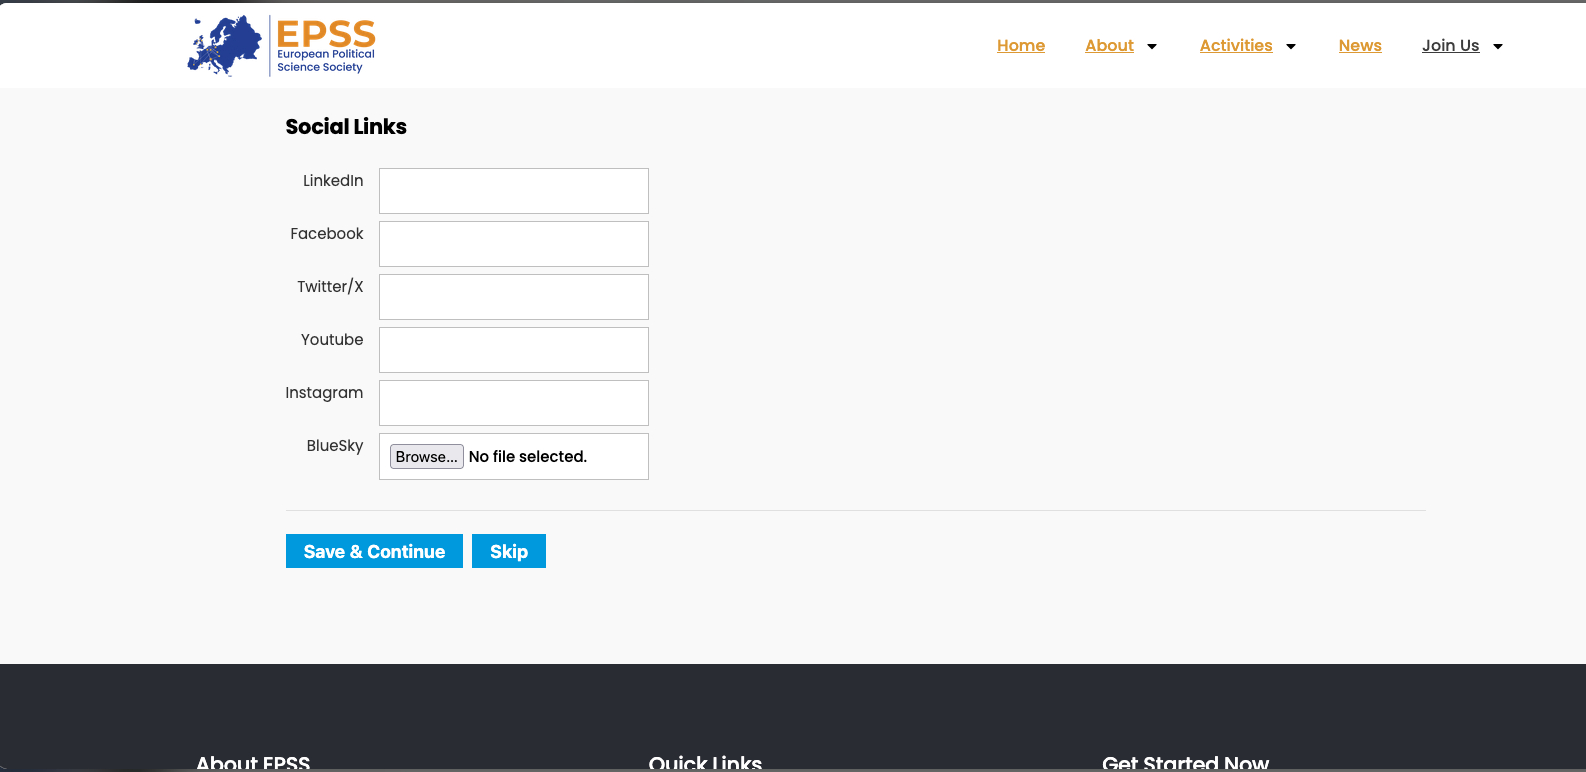Select the Twitter/X text box
The height and width of the screenshot is (772, 1586).
(x=513, y=297)
